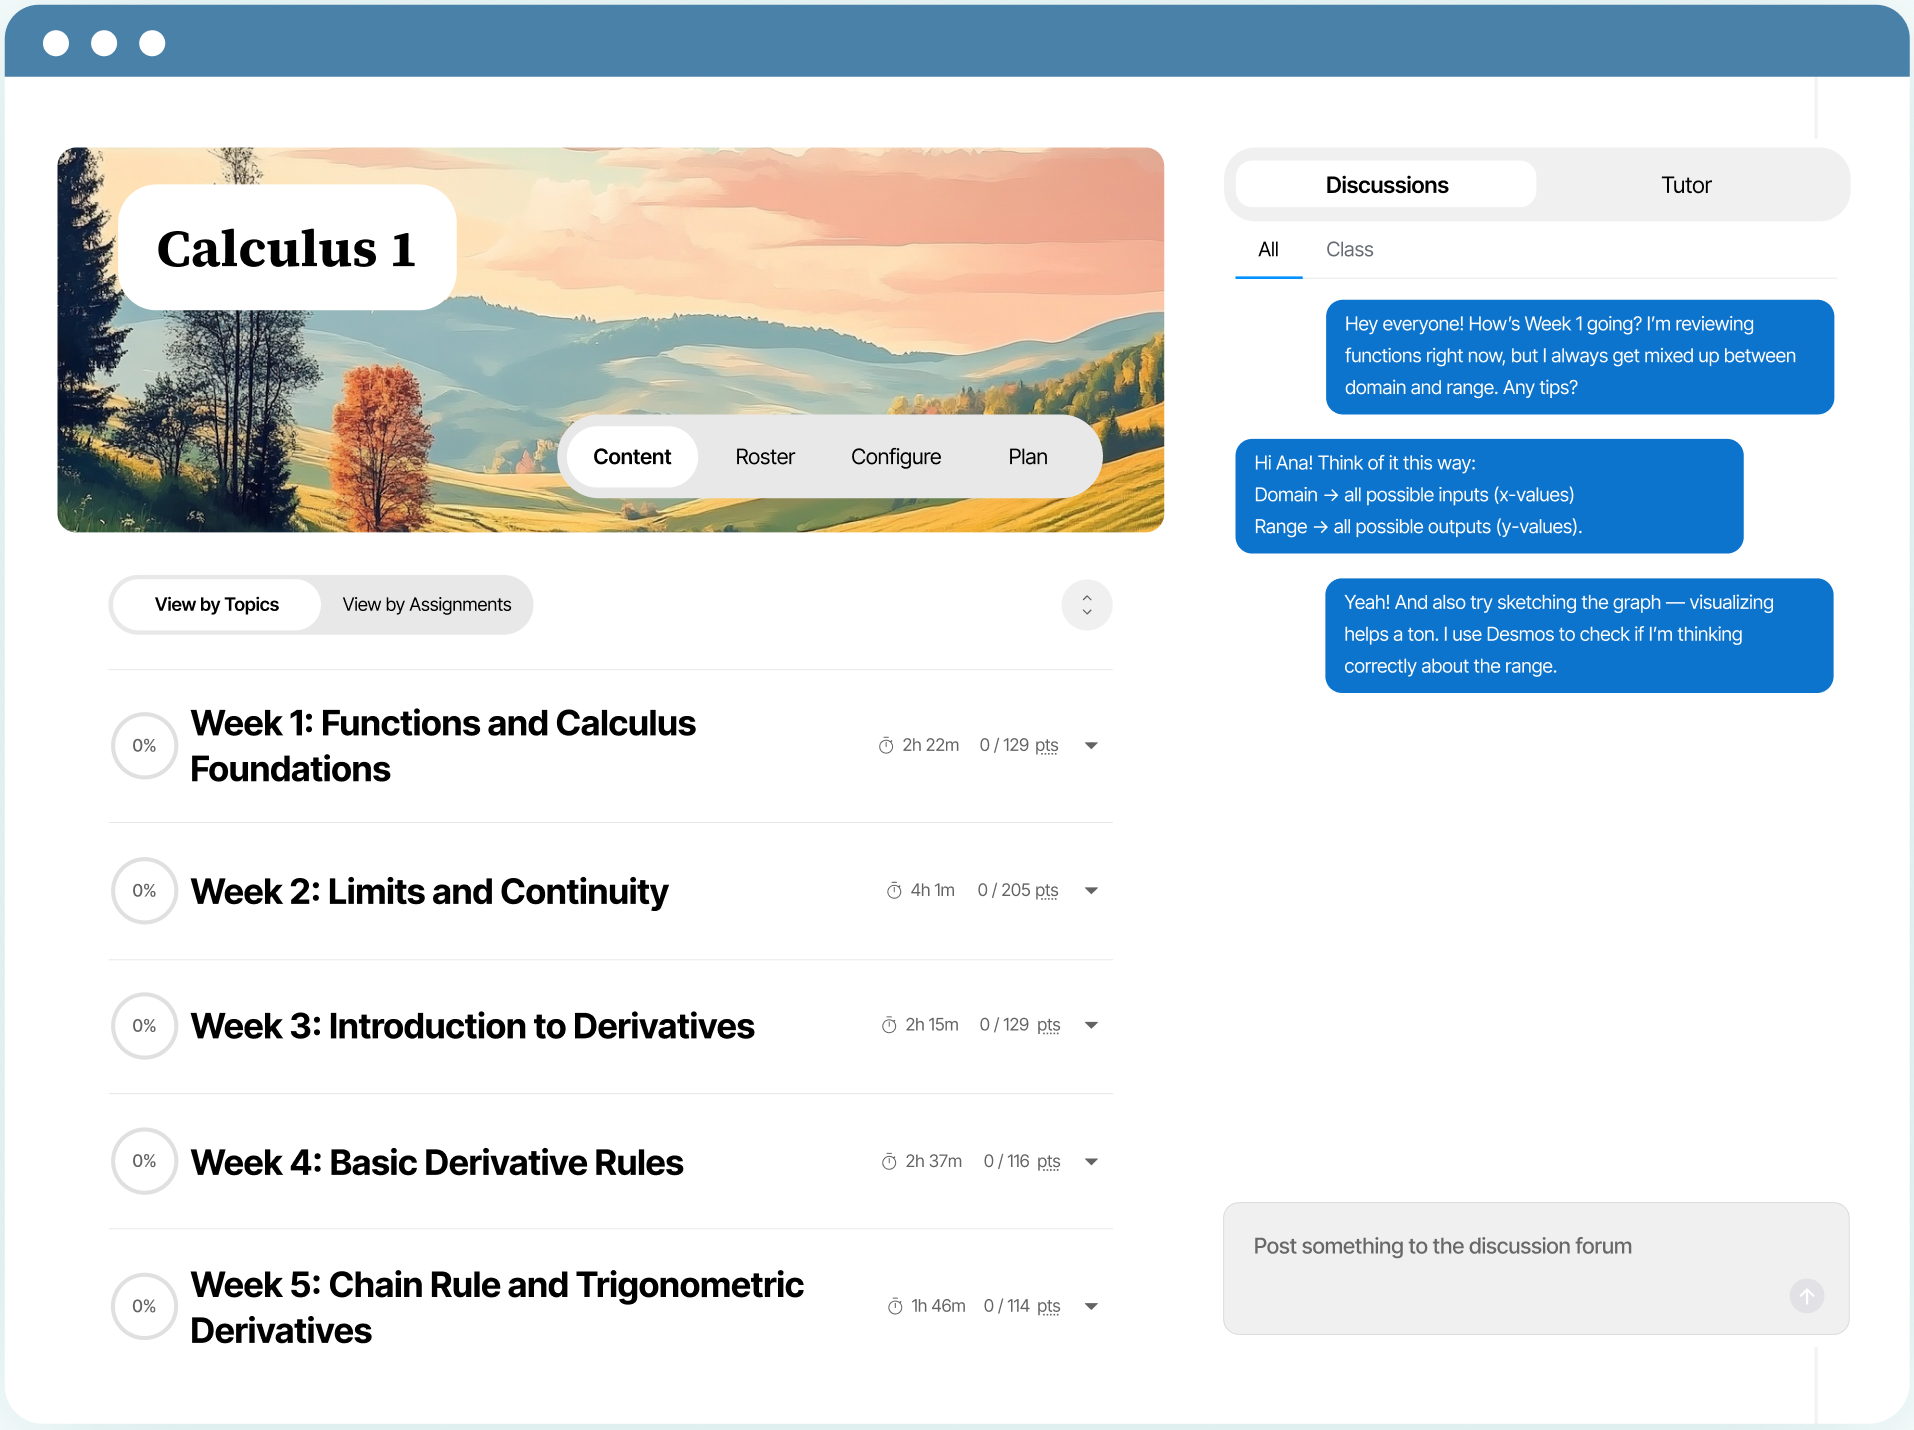Select the View by Topics option
The height and width of the screenshot is (1430, 1914).
(217, 605)
